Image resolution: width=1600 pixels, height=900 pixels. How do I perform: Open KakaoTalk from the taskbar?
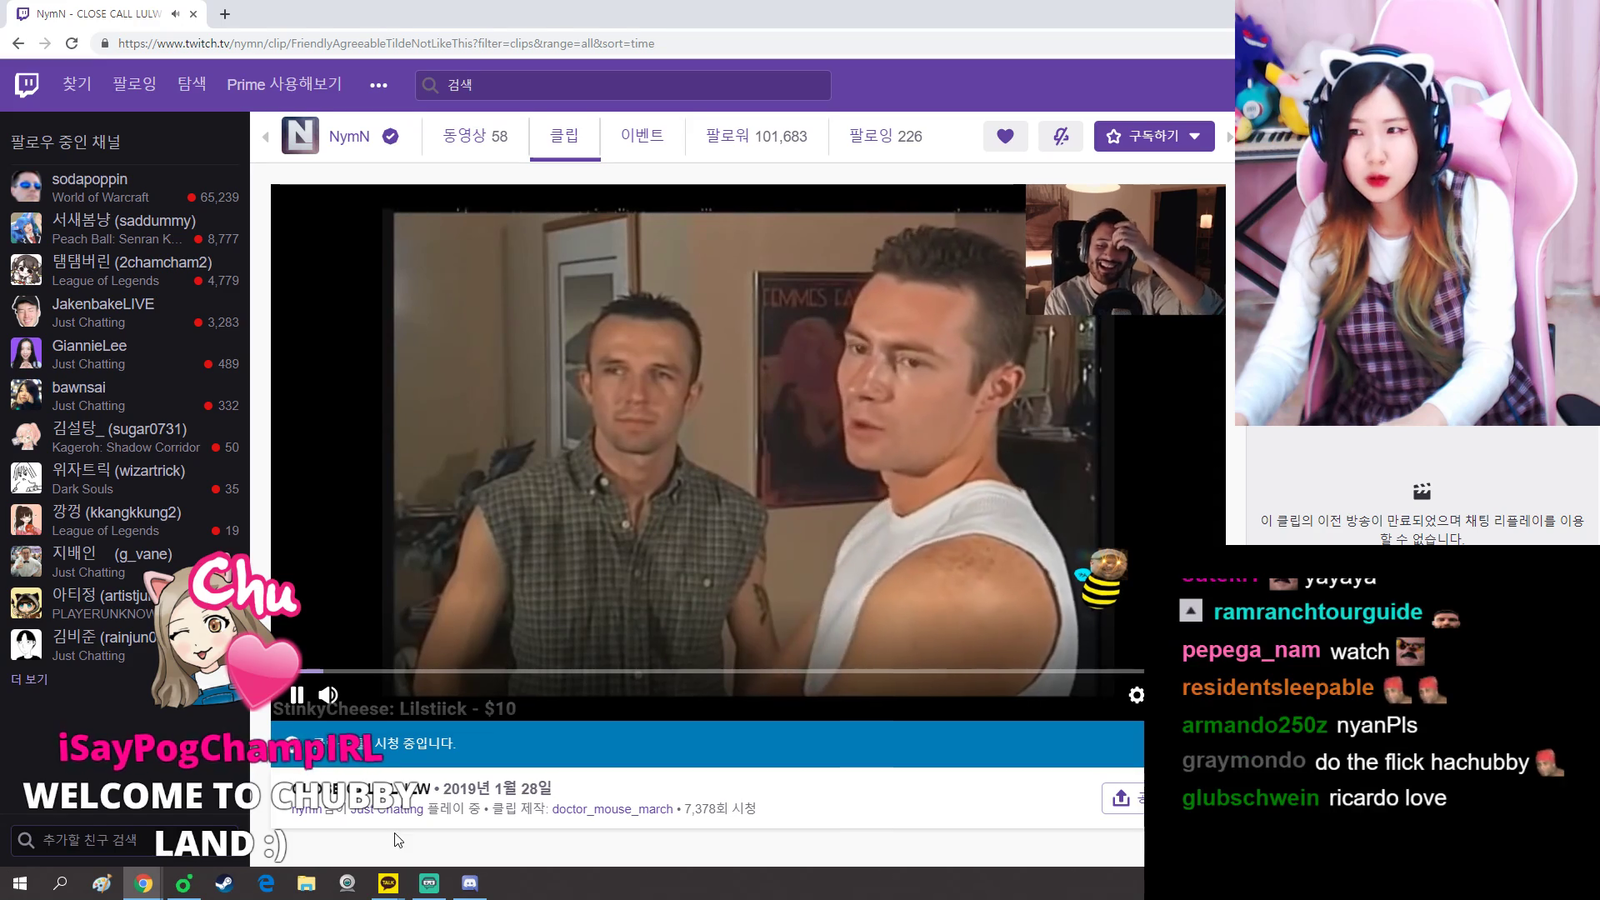(x=388, y=883)
